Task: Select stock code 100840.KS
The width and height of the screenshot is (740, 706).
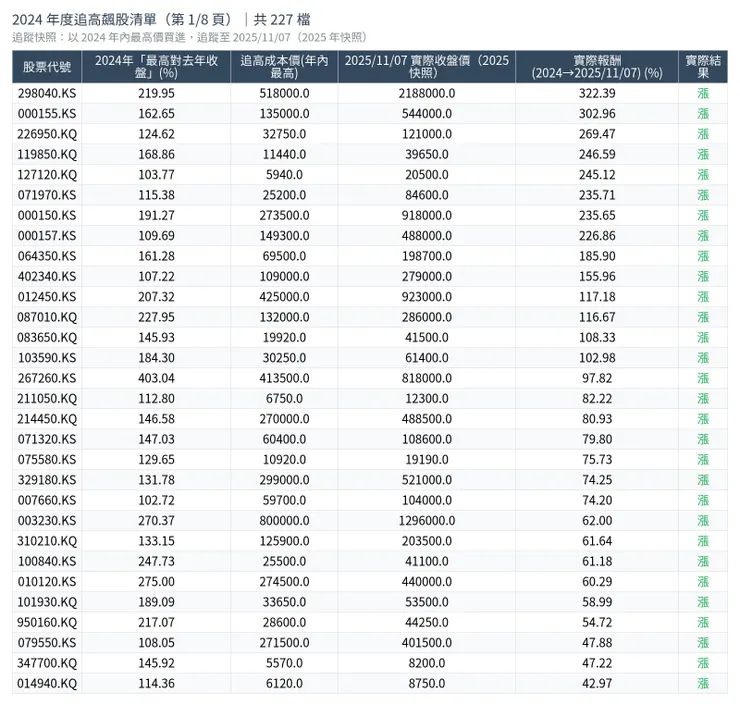Action: coord(47,561)
